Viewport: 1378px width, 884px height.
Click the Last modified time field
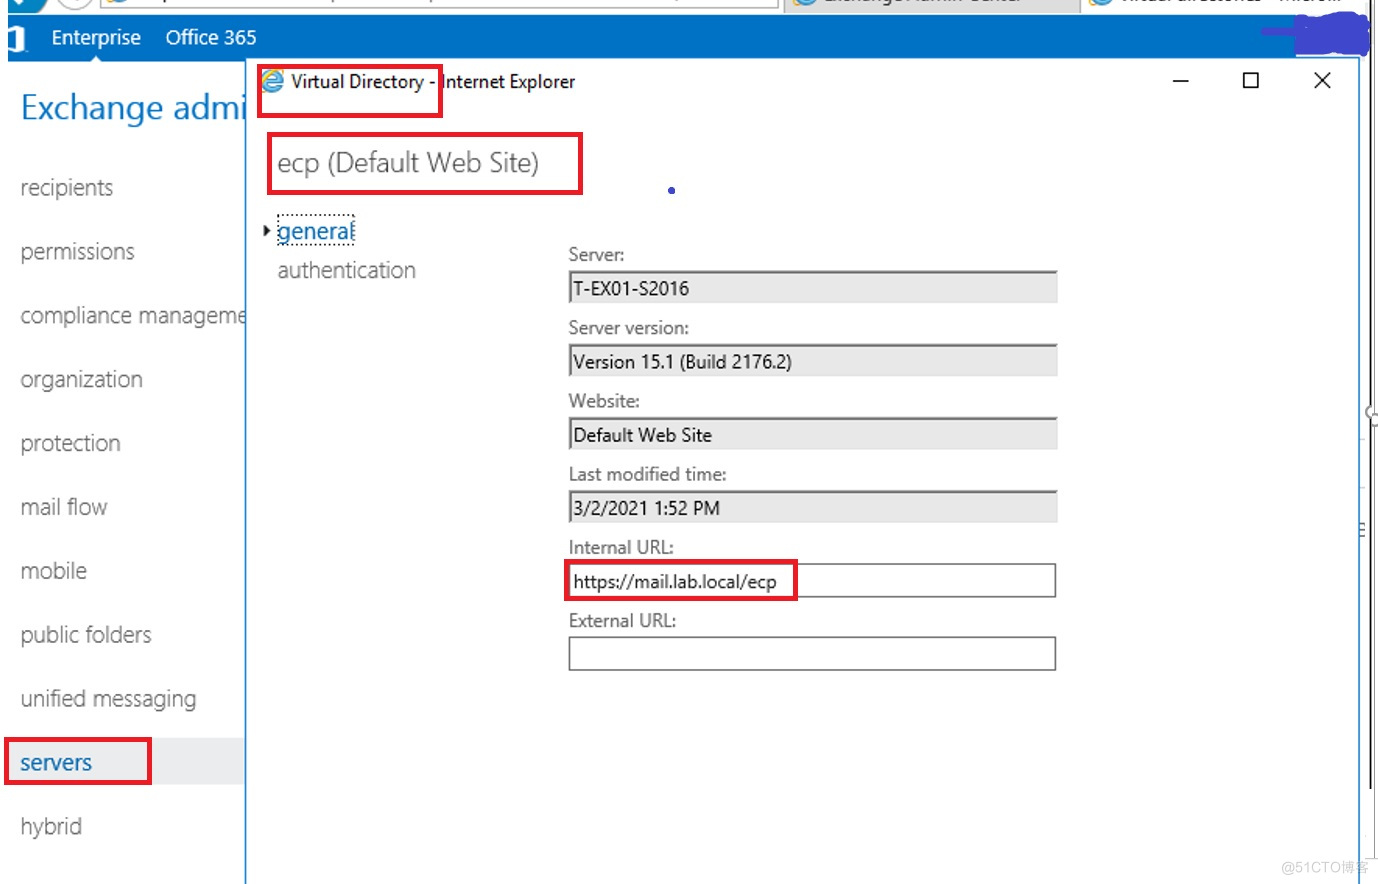(812, 507)
